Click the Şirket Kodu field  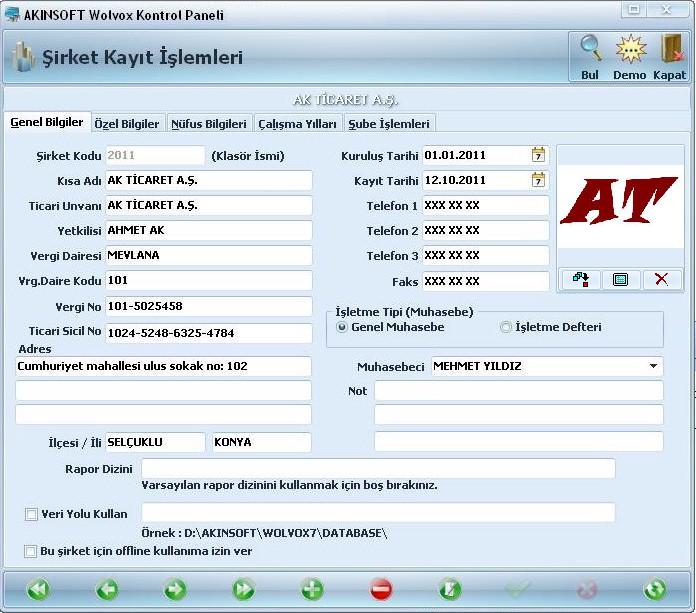pyautogui.click(x=155, y=155)
